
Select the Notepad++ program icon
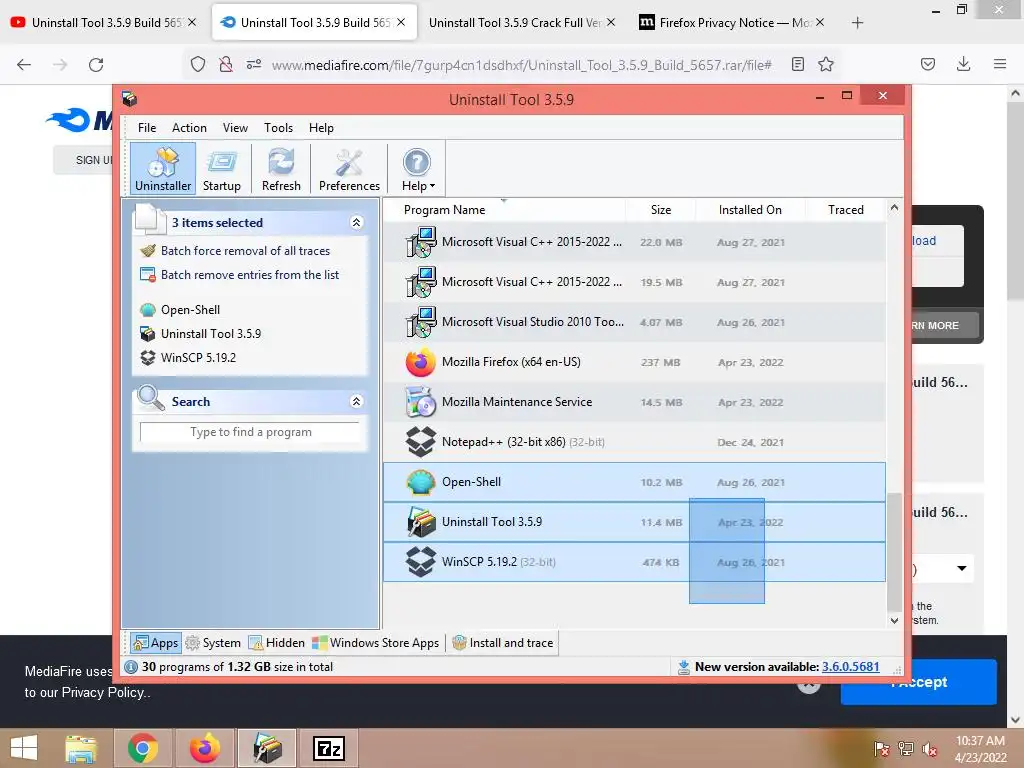421,442
